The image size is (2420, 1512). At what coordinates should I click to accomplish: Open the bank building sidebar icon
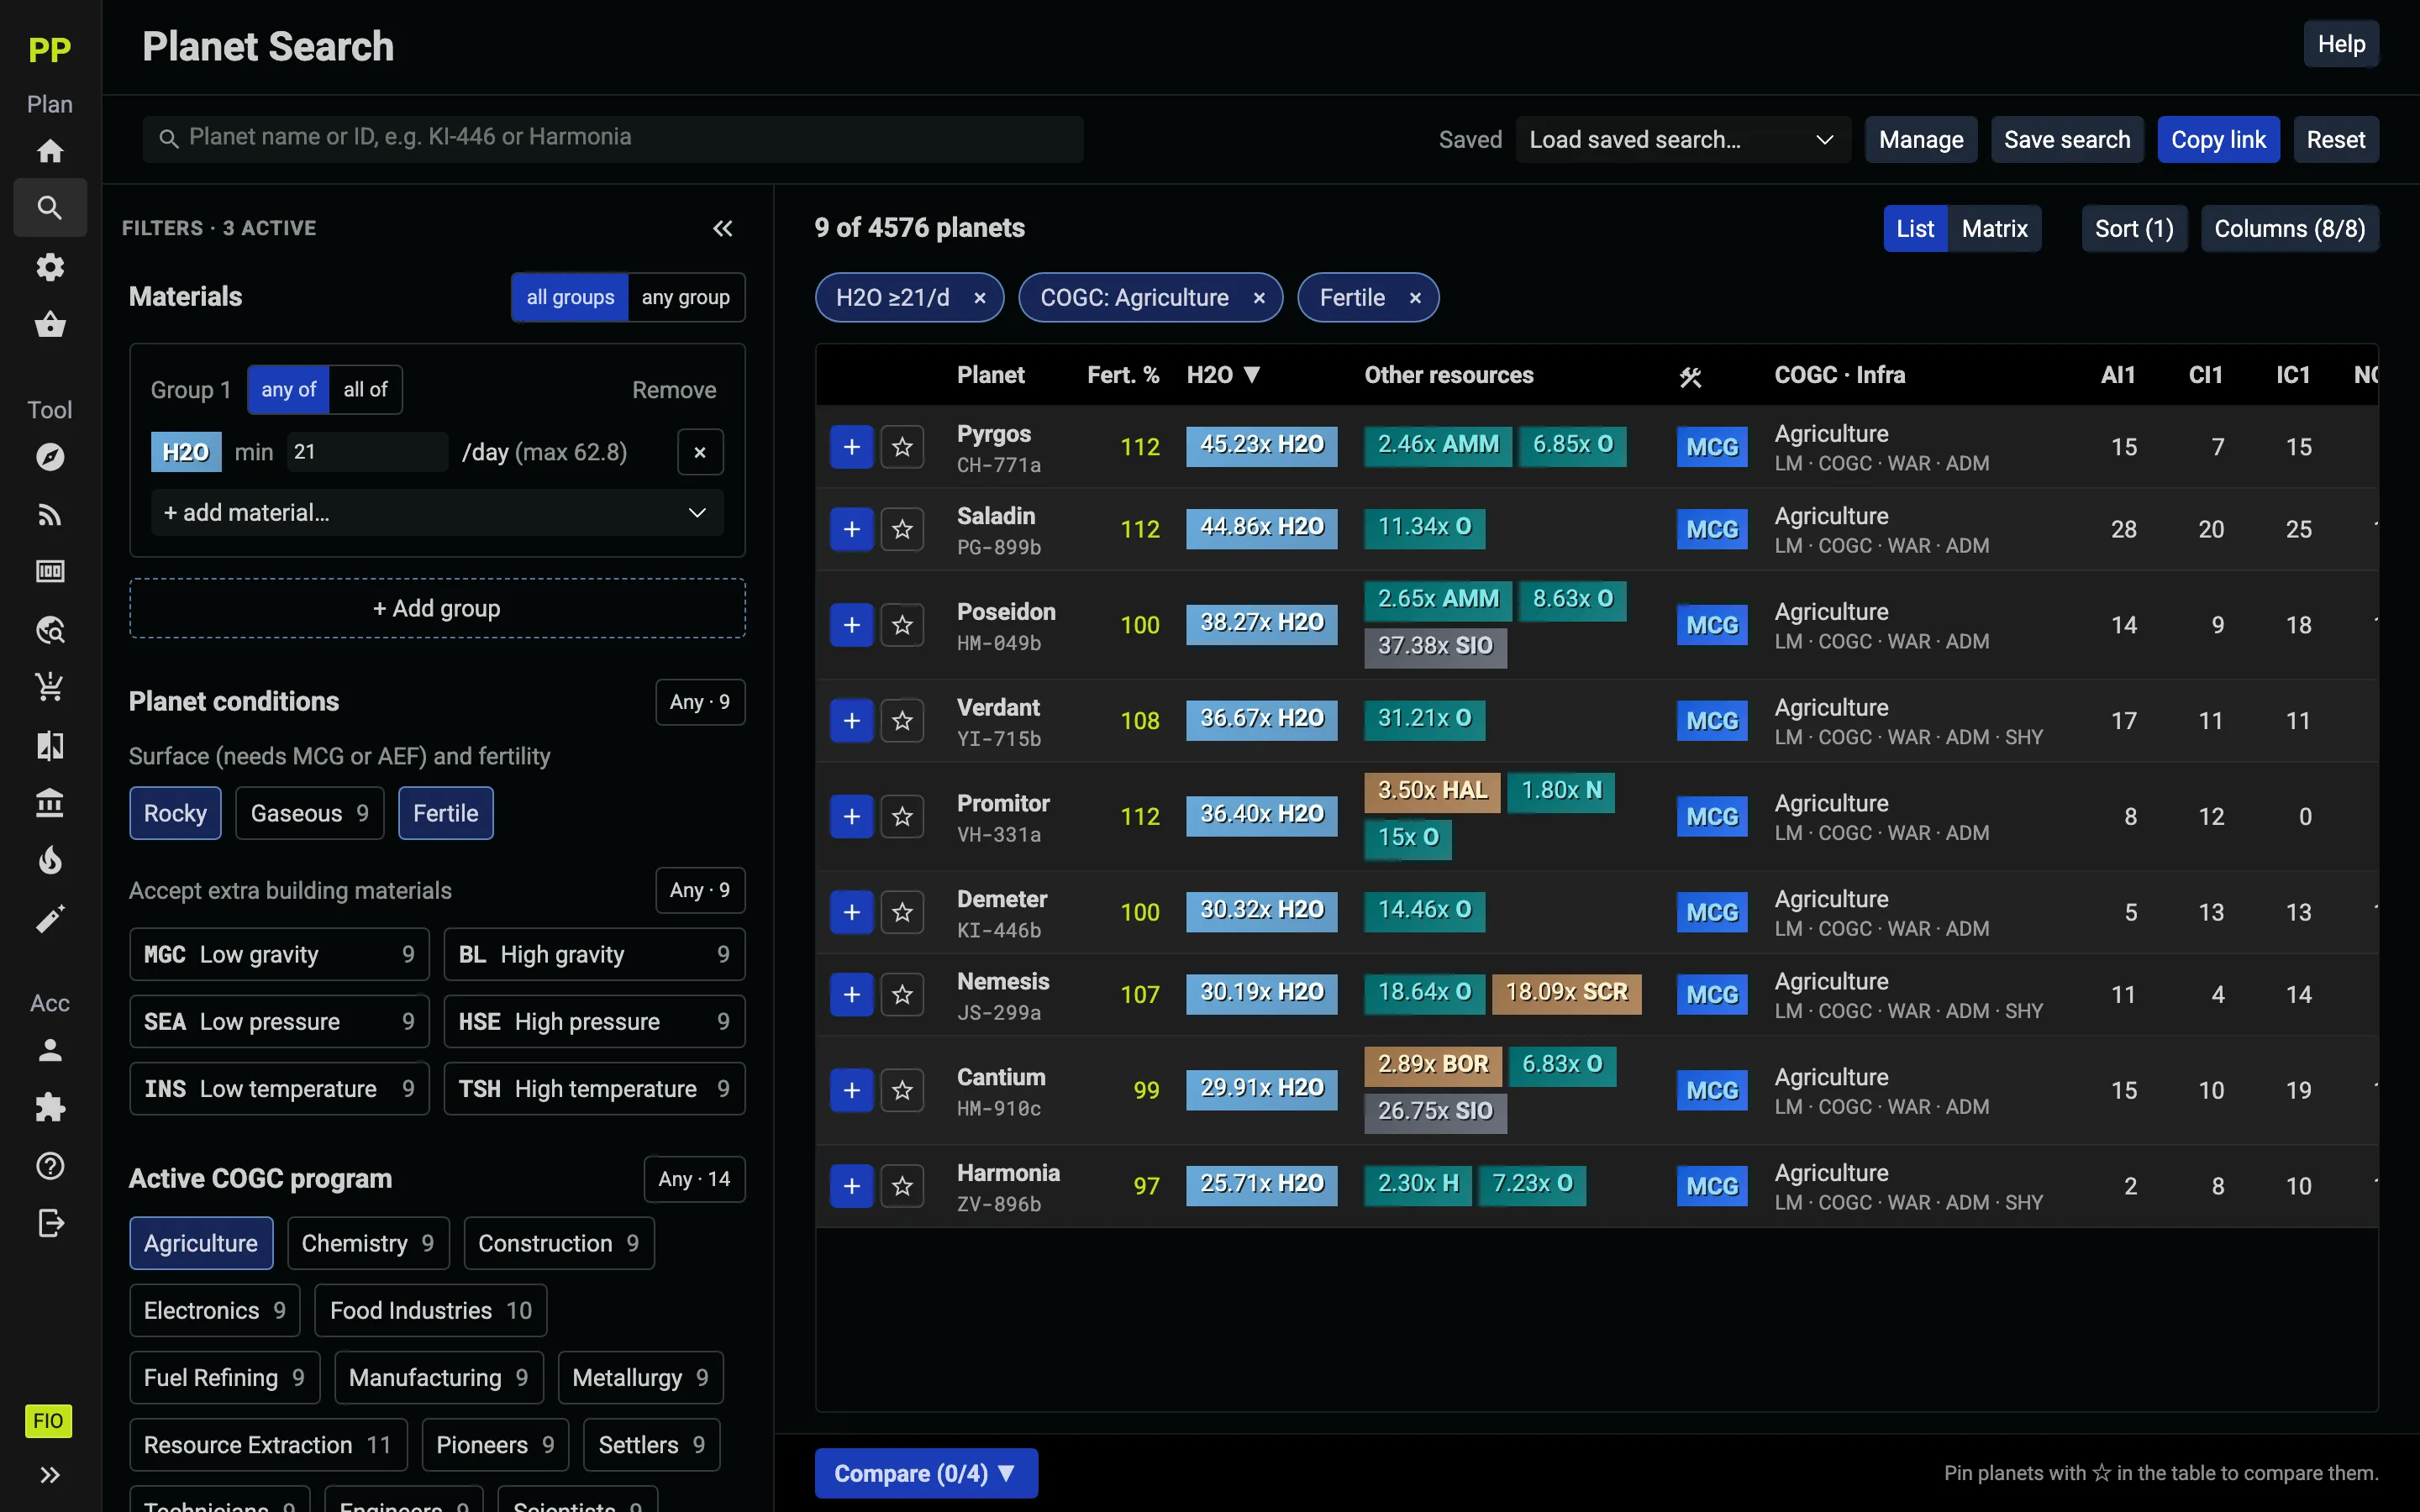(50, 803)
